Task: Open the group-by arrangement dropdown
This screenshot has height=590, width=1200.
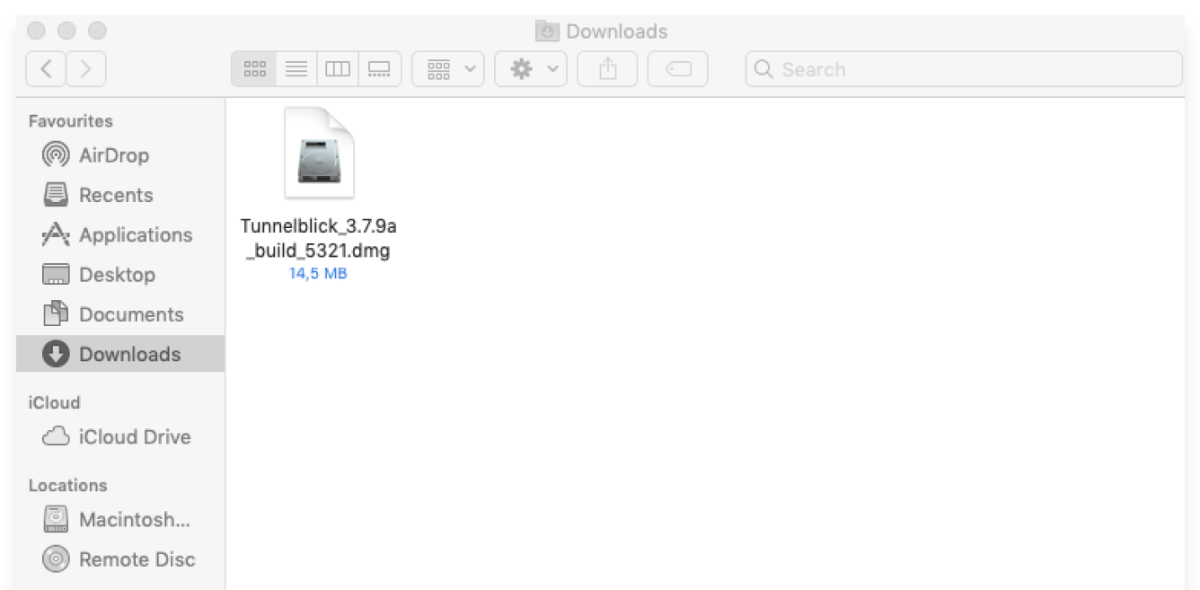Action: (449, 69)
